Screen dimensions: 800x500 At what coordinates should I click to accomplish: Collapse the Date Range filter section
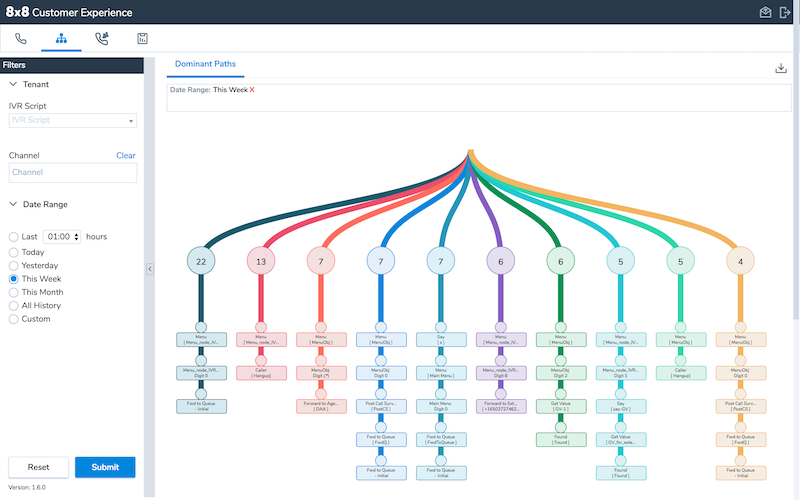point(13,204)
